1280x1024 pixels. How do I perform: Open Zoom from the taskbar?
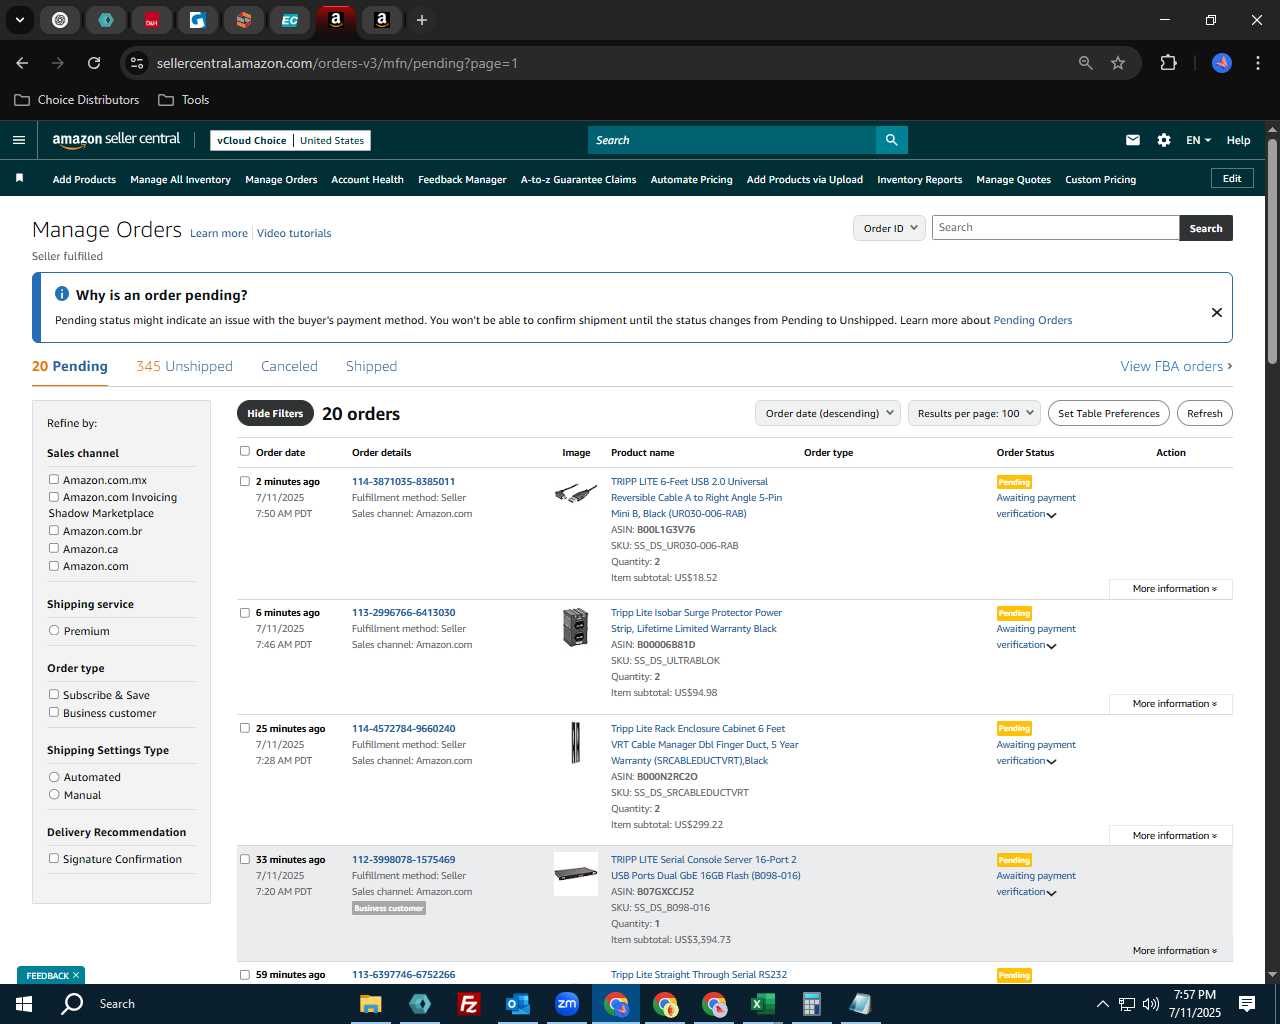coord(567,1004)
